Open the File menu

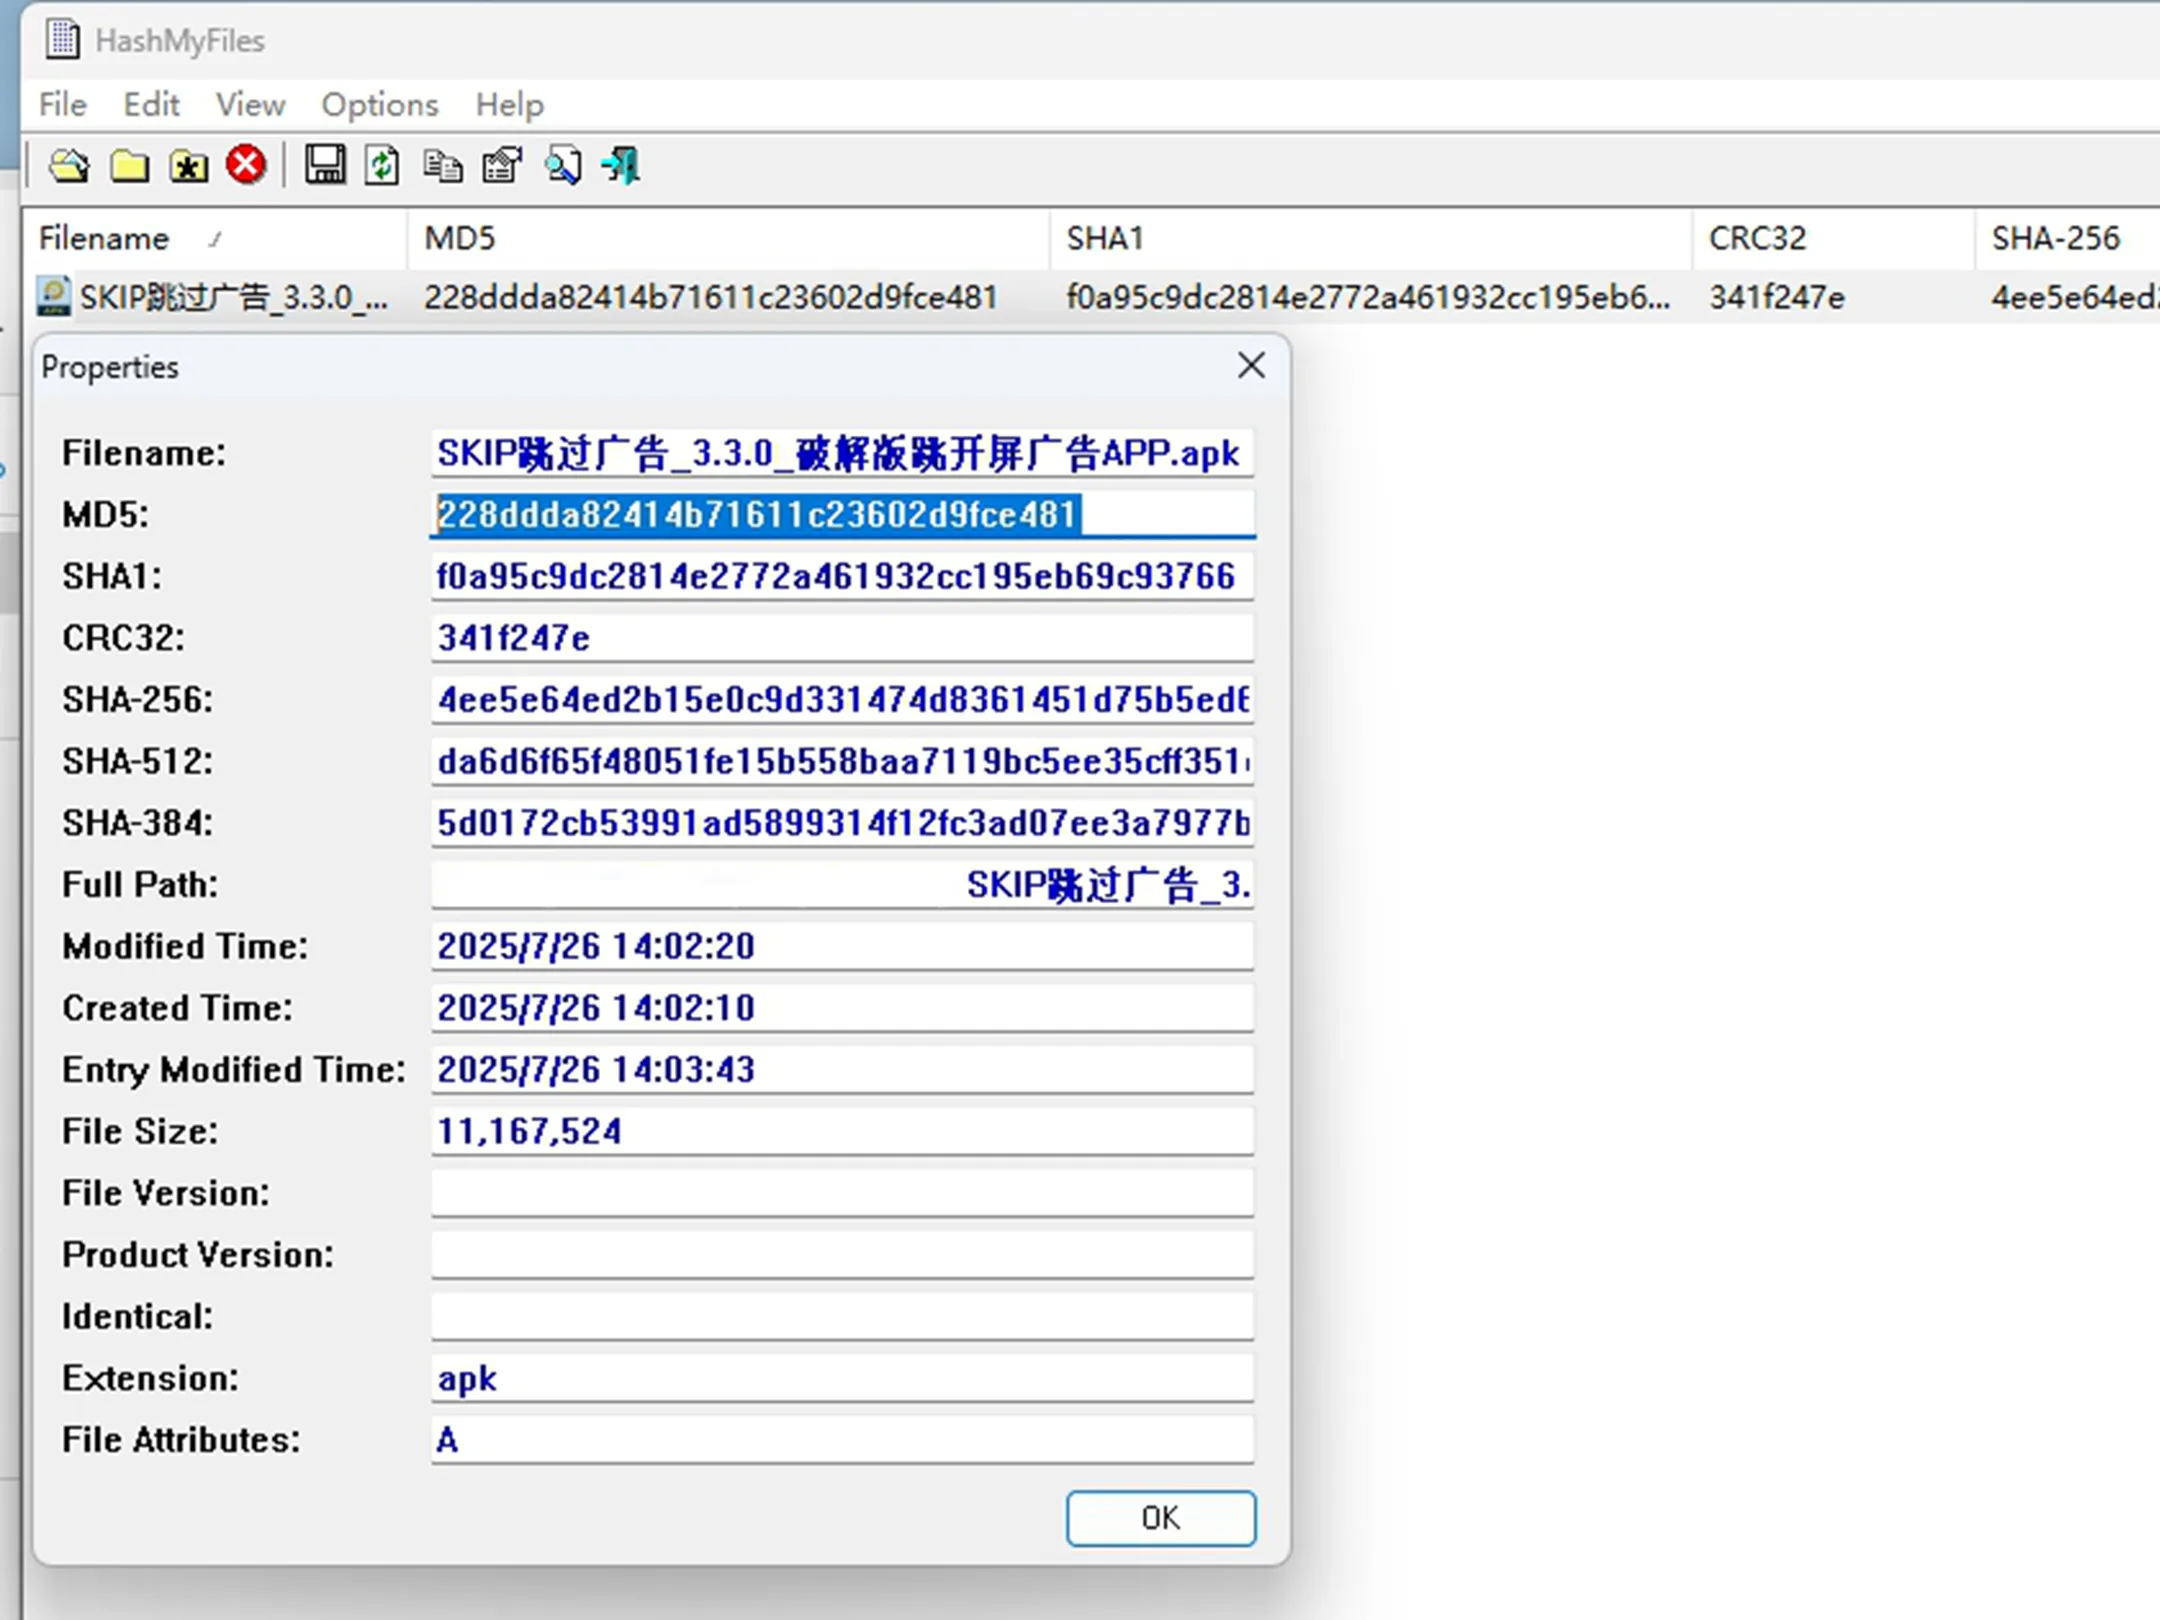pyautogui.click(x=63, y=104)
